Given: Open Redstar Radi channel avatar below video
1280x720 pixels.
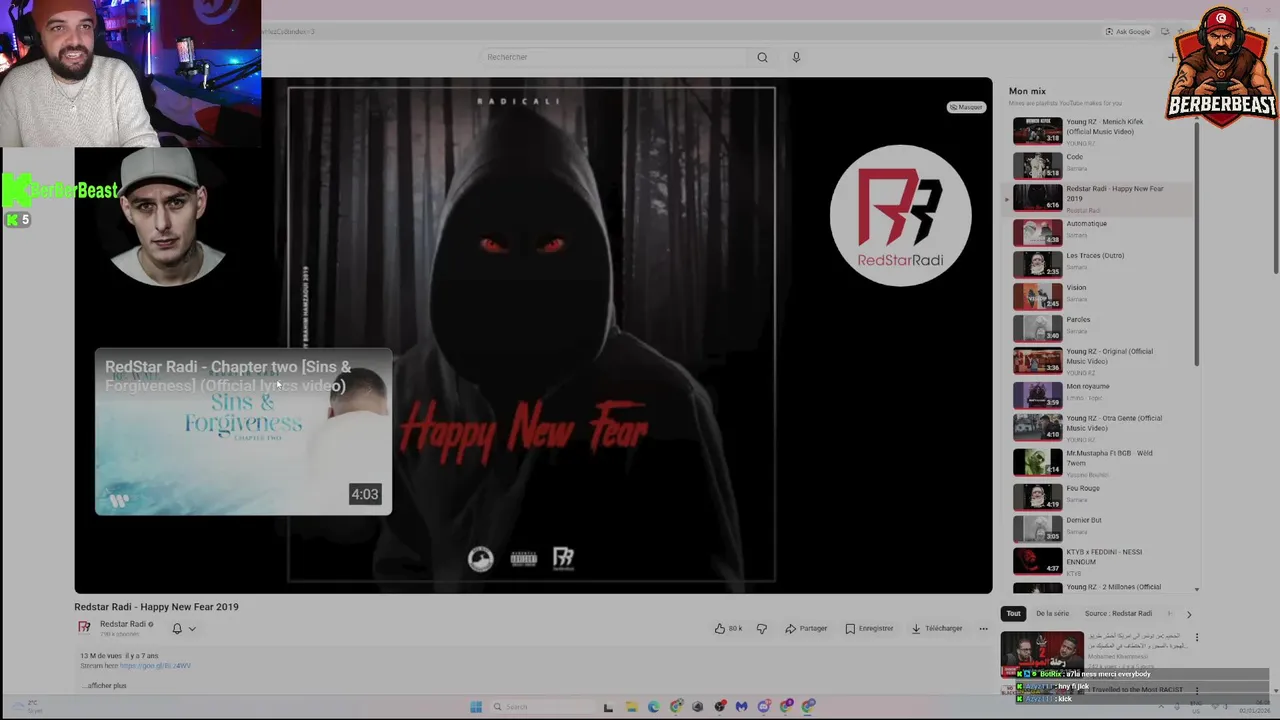Looking at the screenshot, I should (85, 628).
